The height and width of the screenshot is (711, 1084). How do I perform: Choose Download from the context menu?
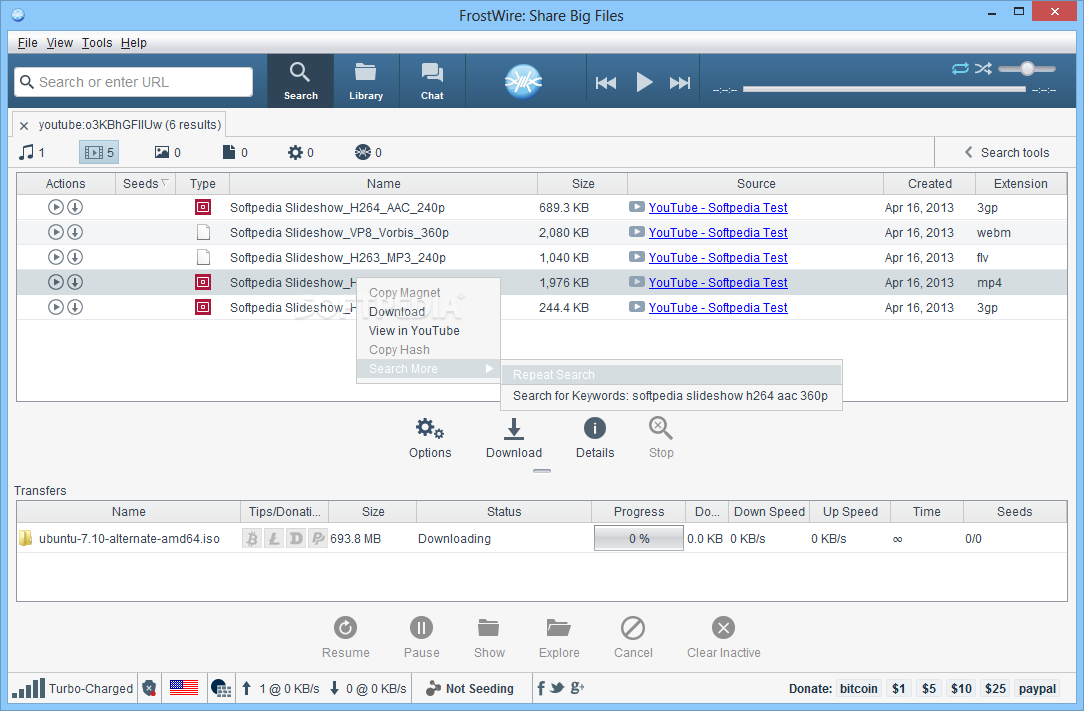point(428,312)
